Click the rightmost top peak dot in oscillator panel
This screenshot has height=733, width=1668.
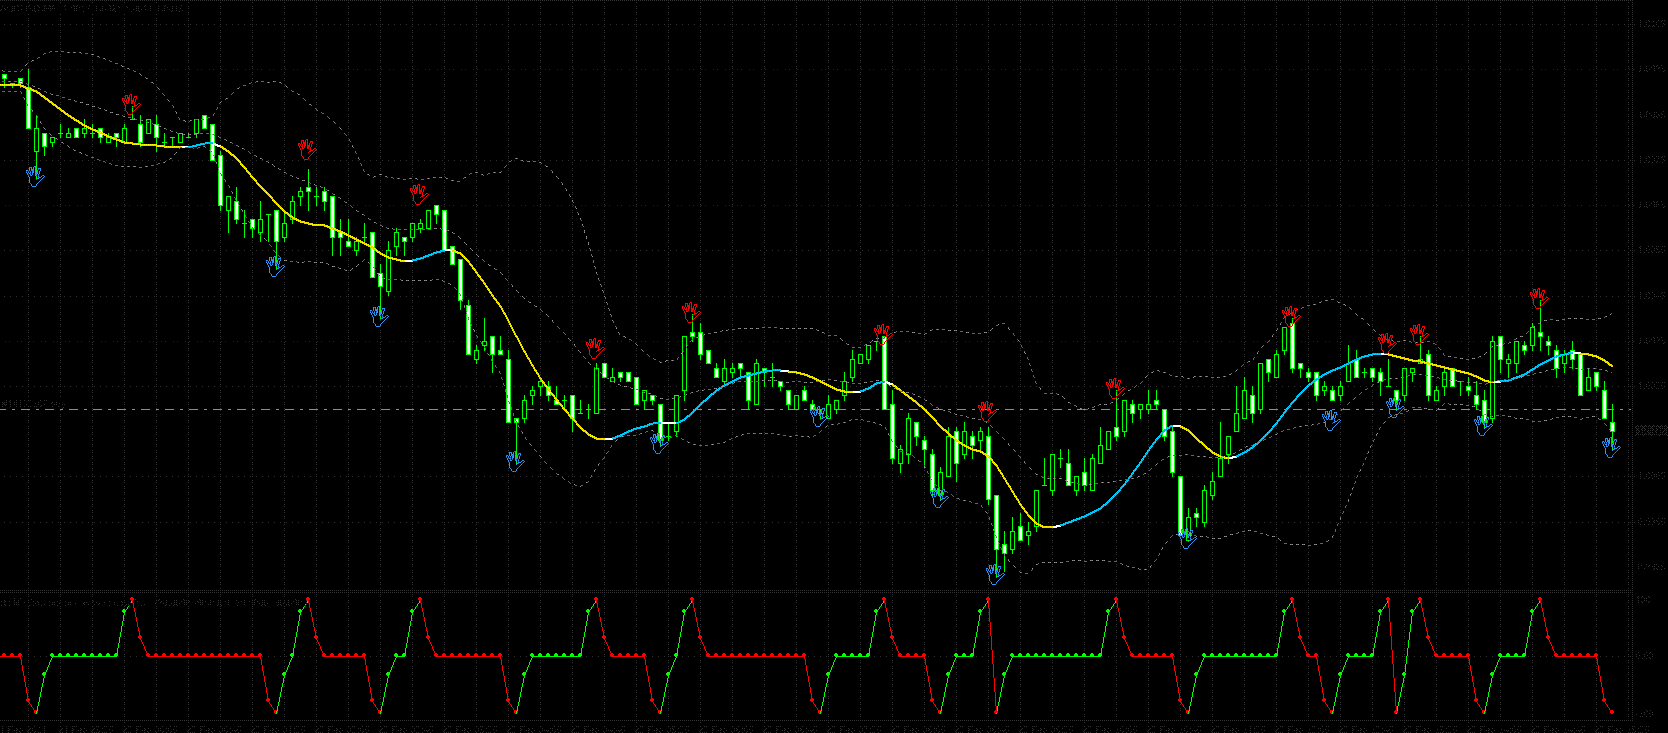click(x=1540, y=600)
